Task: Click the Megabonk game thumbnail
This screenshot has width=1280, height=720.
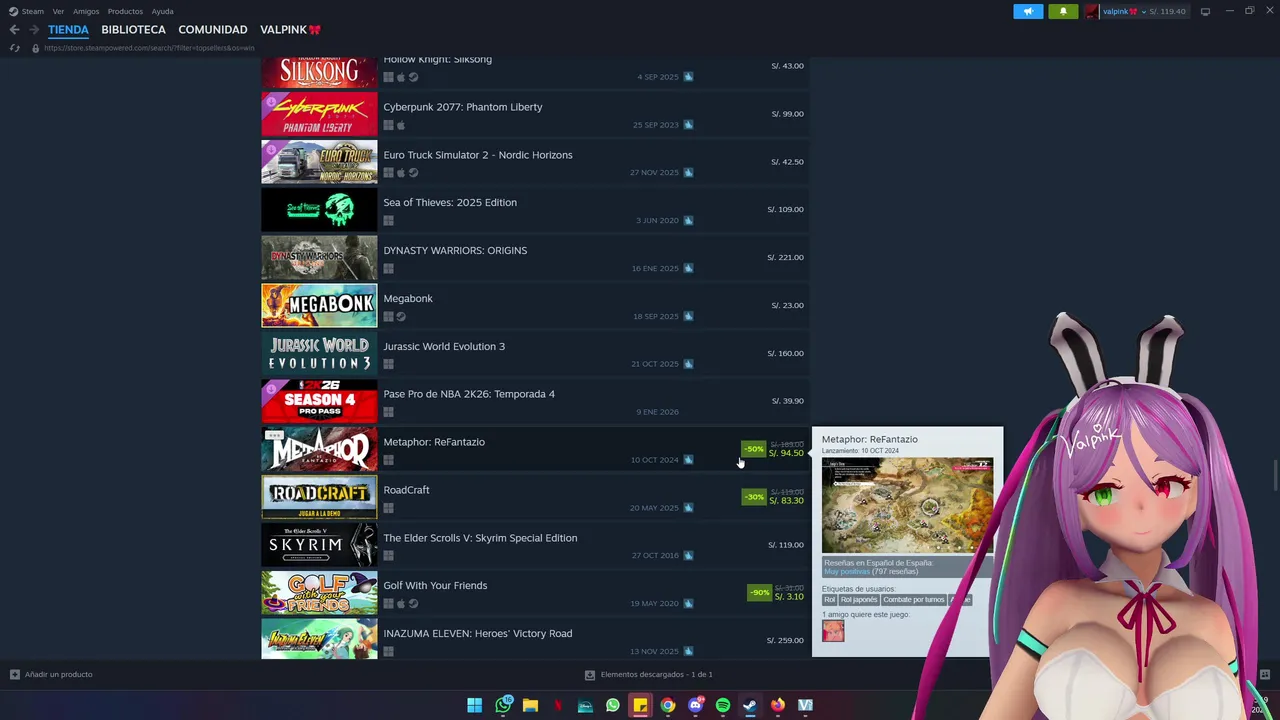Action: coord(319,305)
